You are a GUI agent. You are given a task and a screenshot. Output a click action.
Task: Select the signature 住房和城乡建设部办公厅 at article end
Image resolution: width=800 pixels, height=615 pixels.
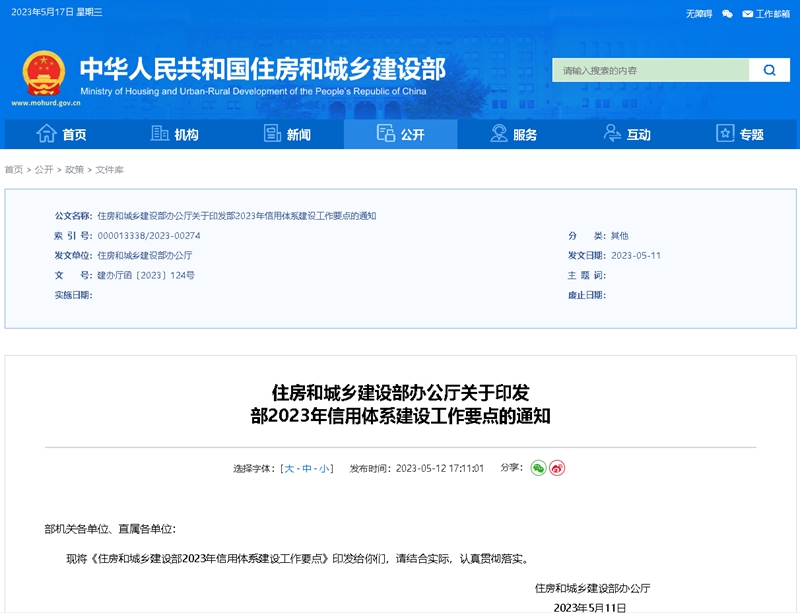592,588
